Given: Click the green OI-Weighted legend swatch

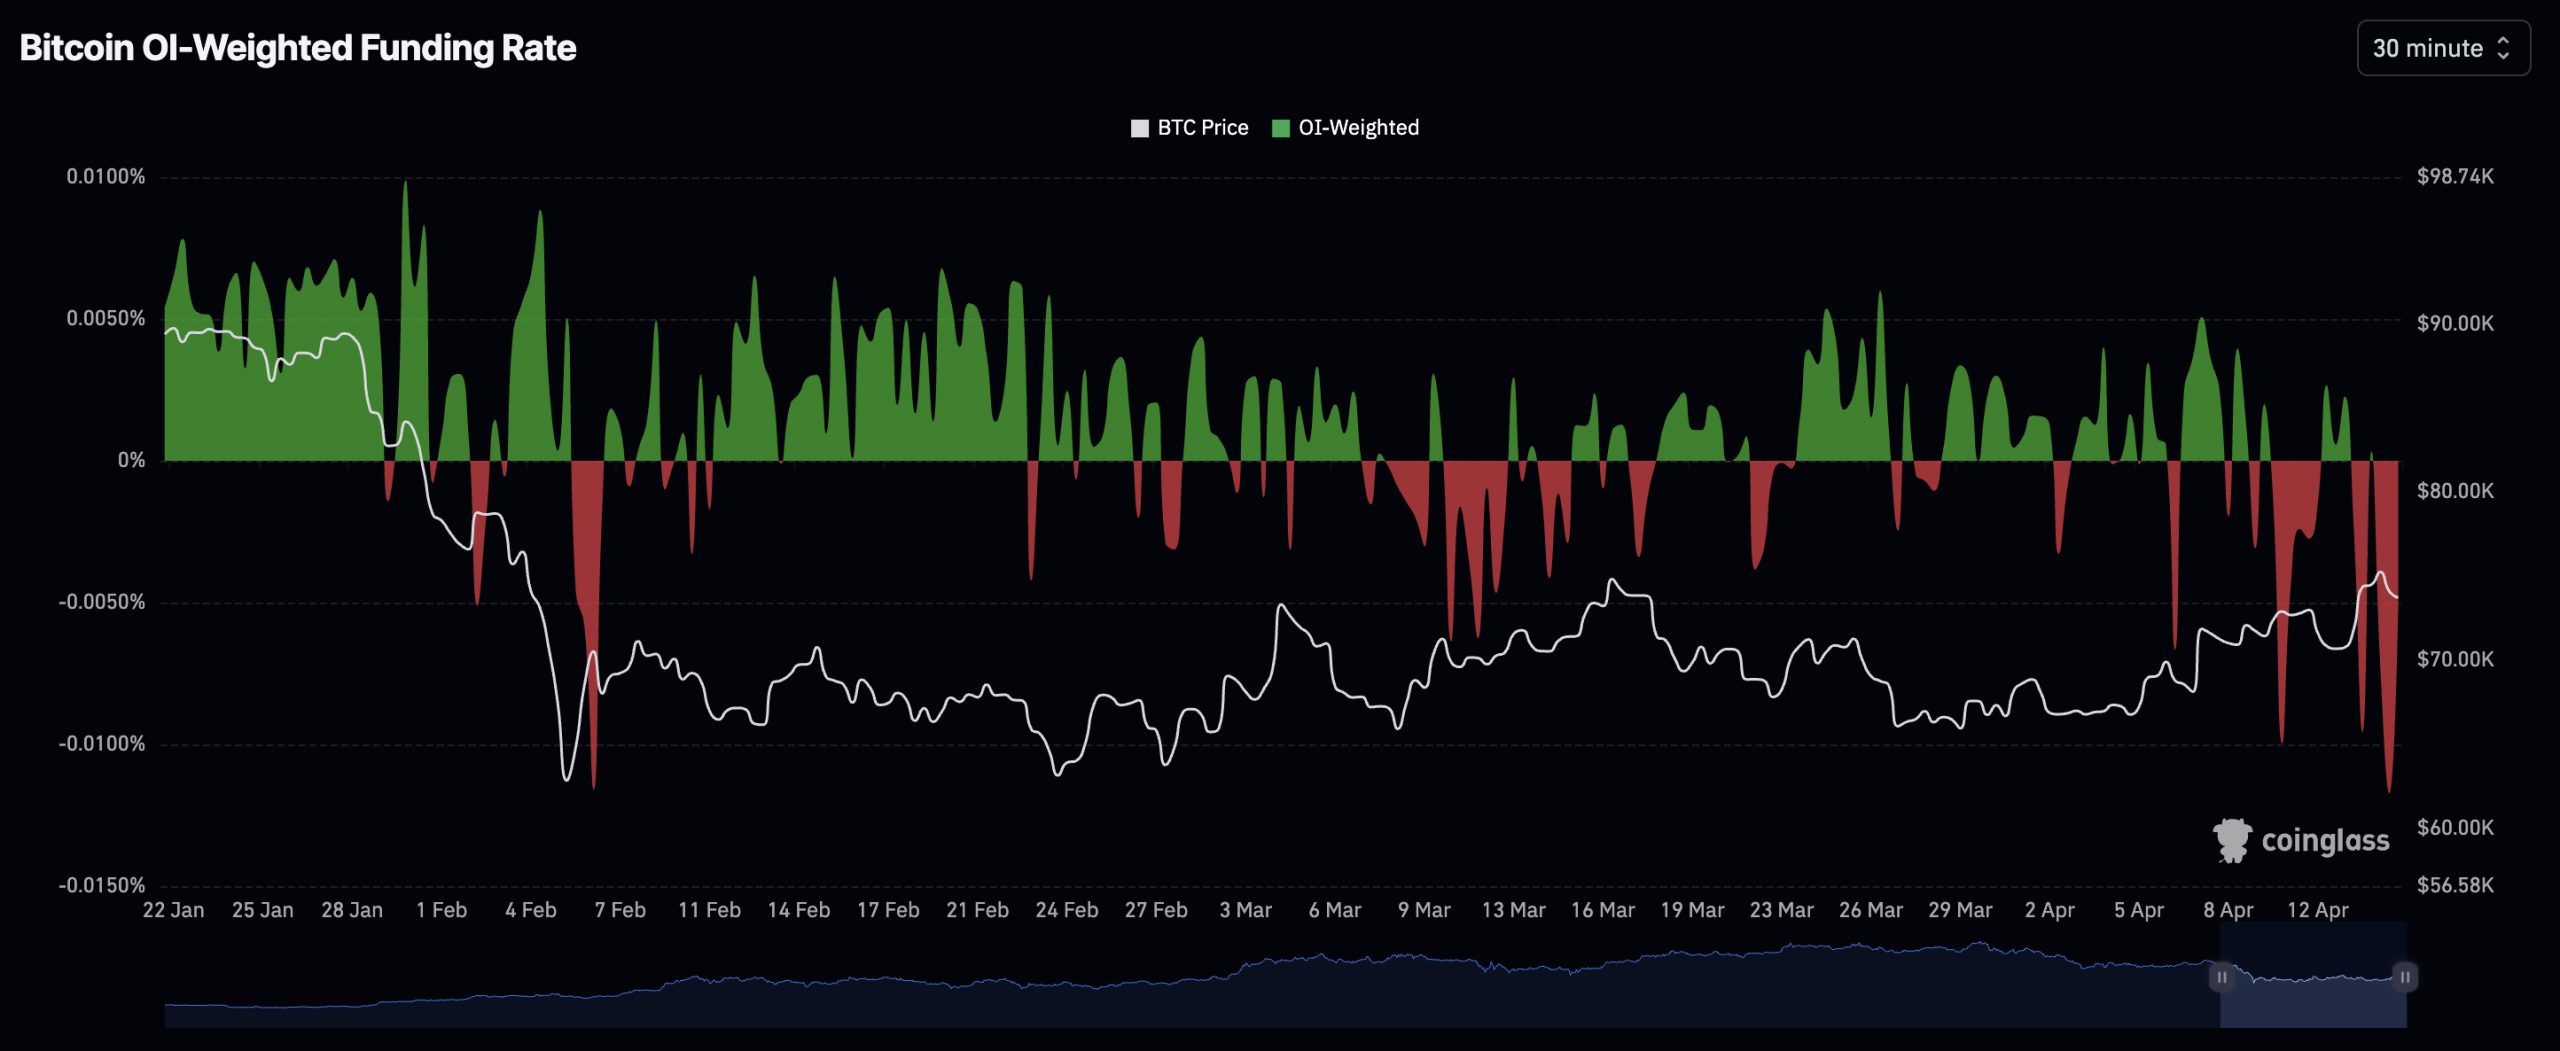Looking at the screenshot, I should tap(1283, 127).
